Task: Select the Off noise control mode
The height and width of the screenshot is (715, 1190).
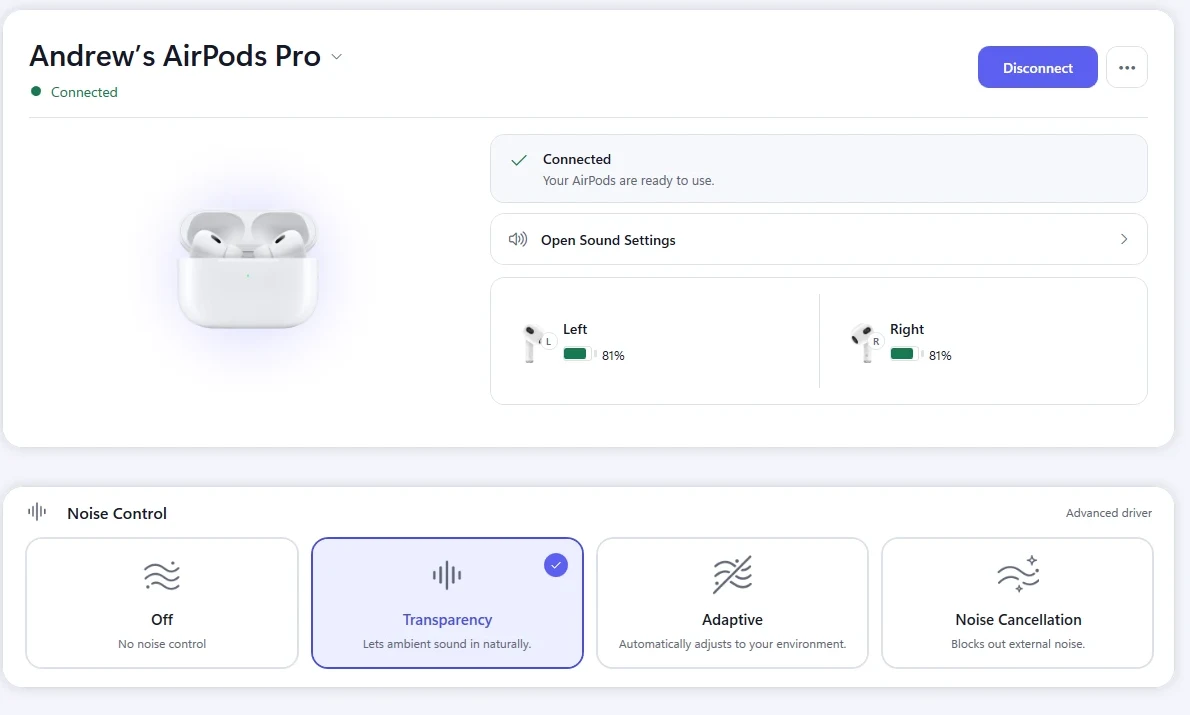Action: (x=162, y=603)
